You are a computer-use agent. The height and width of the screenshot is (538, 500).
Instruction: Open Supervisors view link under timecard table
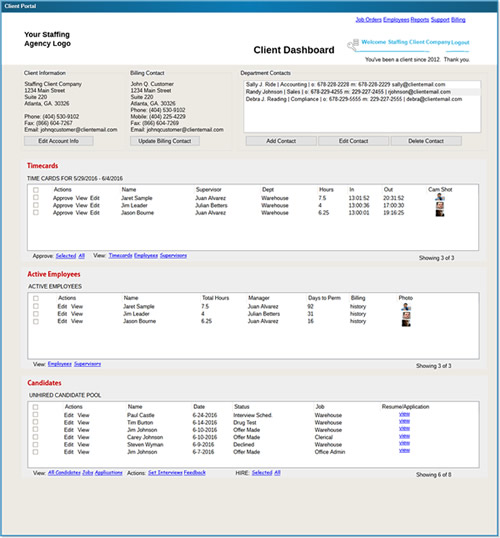pyautogui.click(x=173, y=256)
